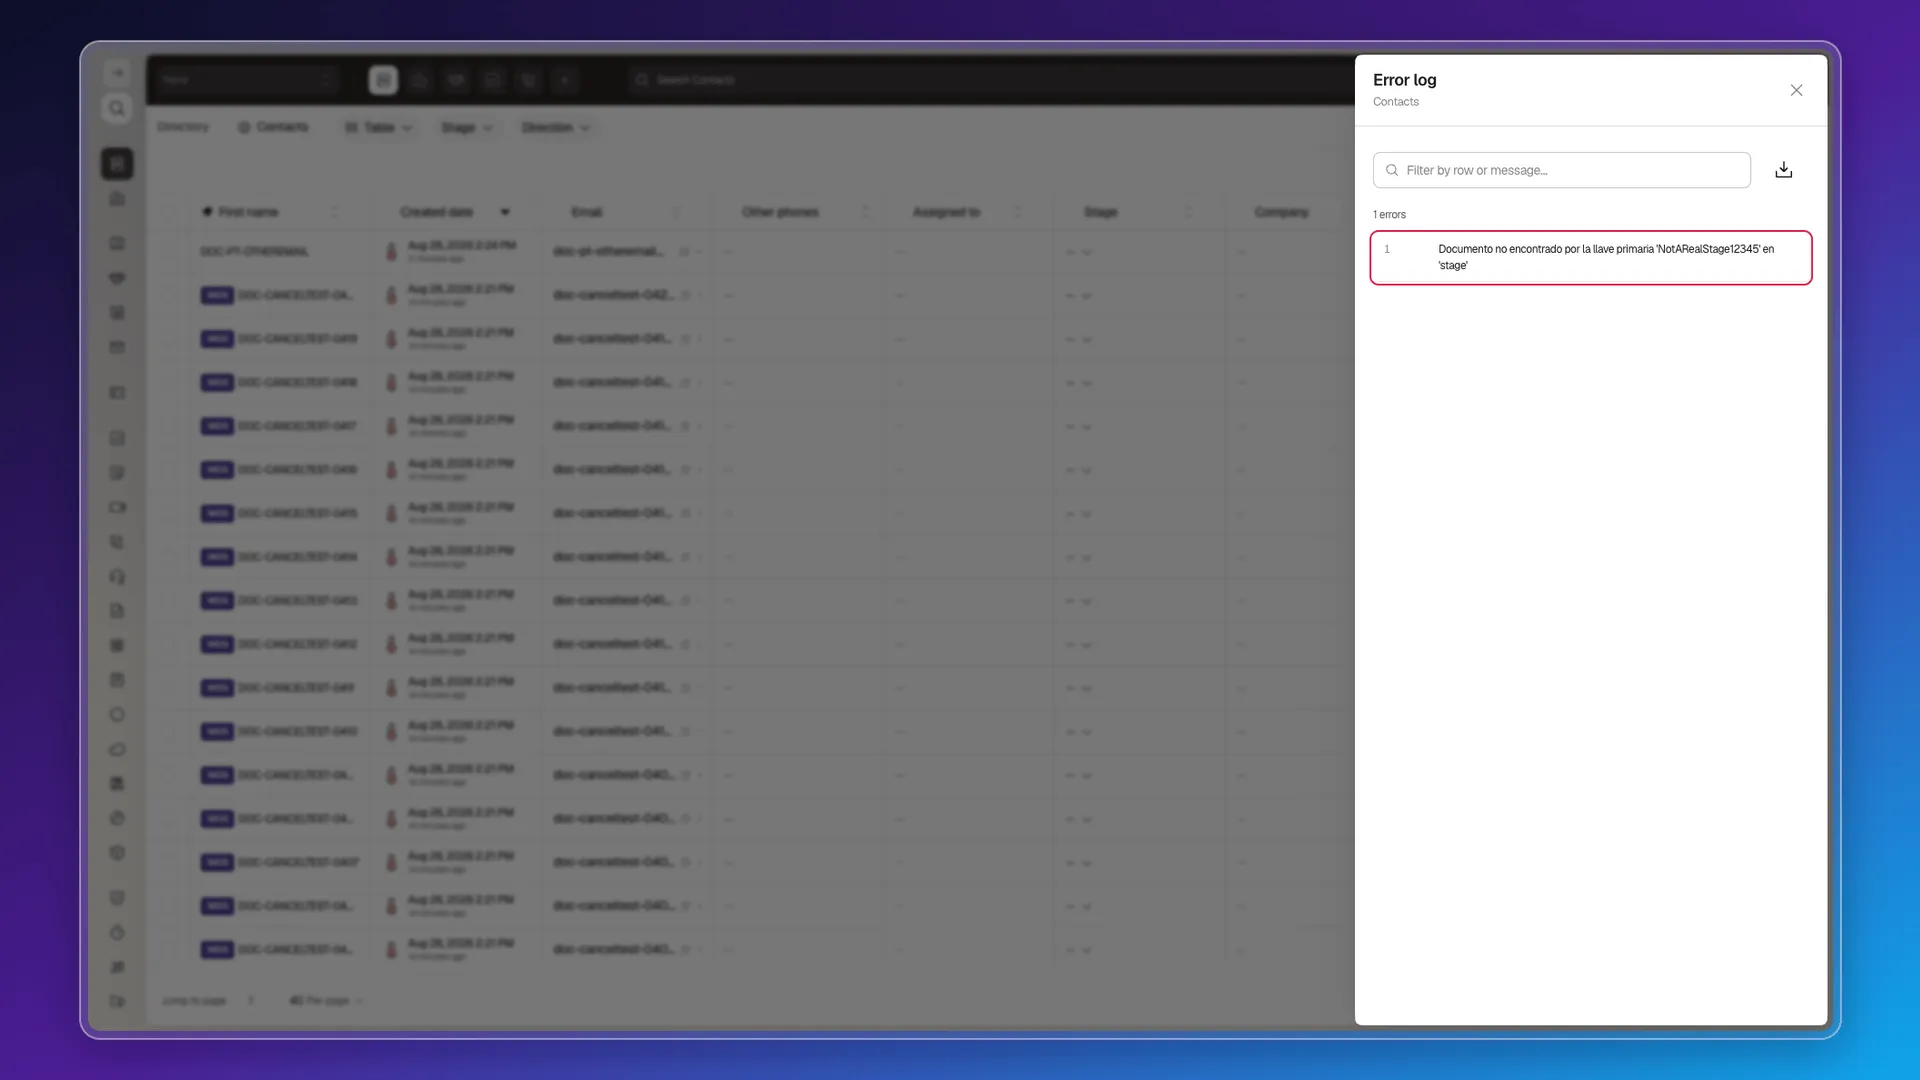Image resolution: width=1920 pixels, height=1080 pixels.
Task: Click the Contacts subtitle in Error log
Action: 1395,102
